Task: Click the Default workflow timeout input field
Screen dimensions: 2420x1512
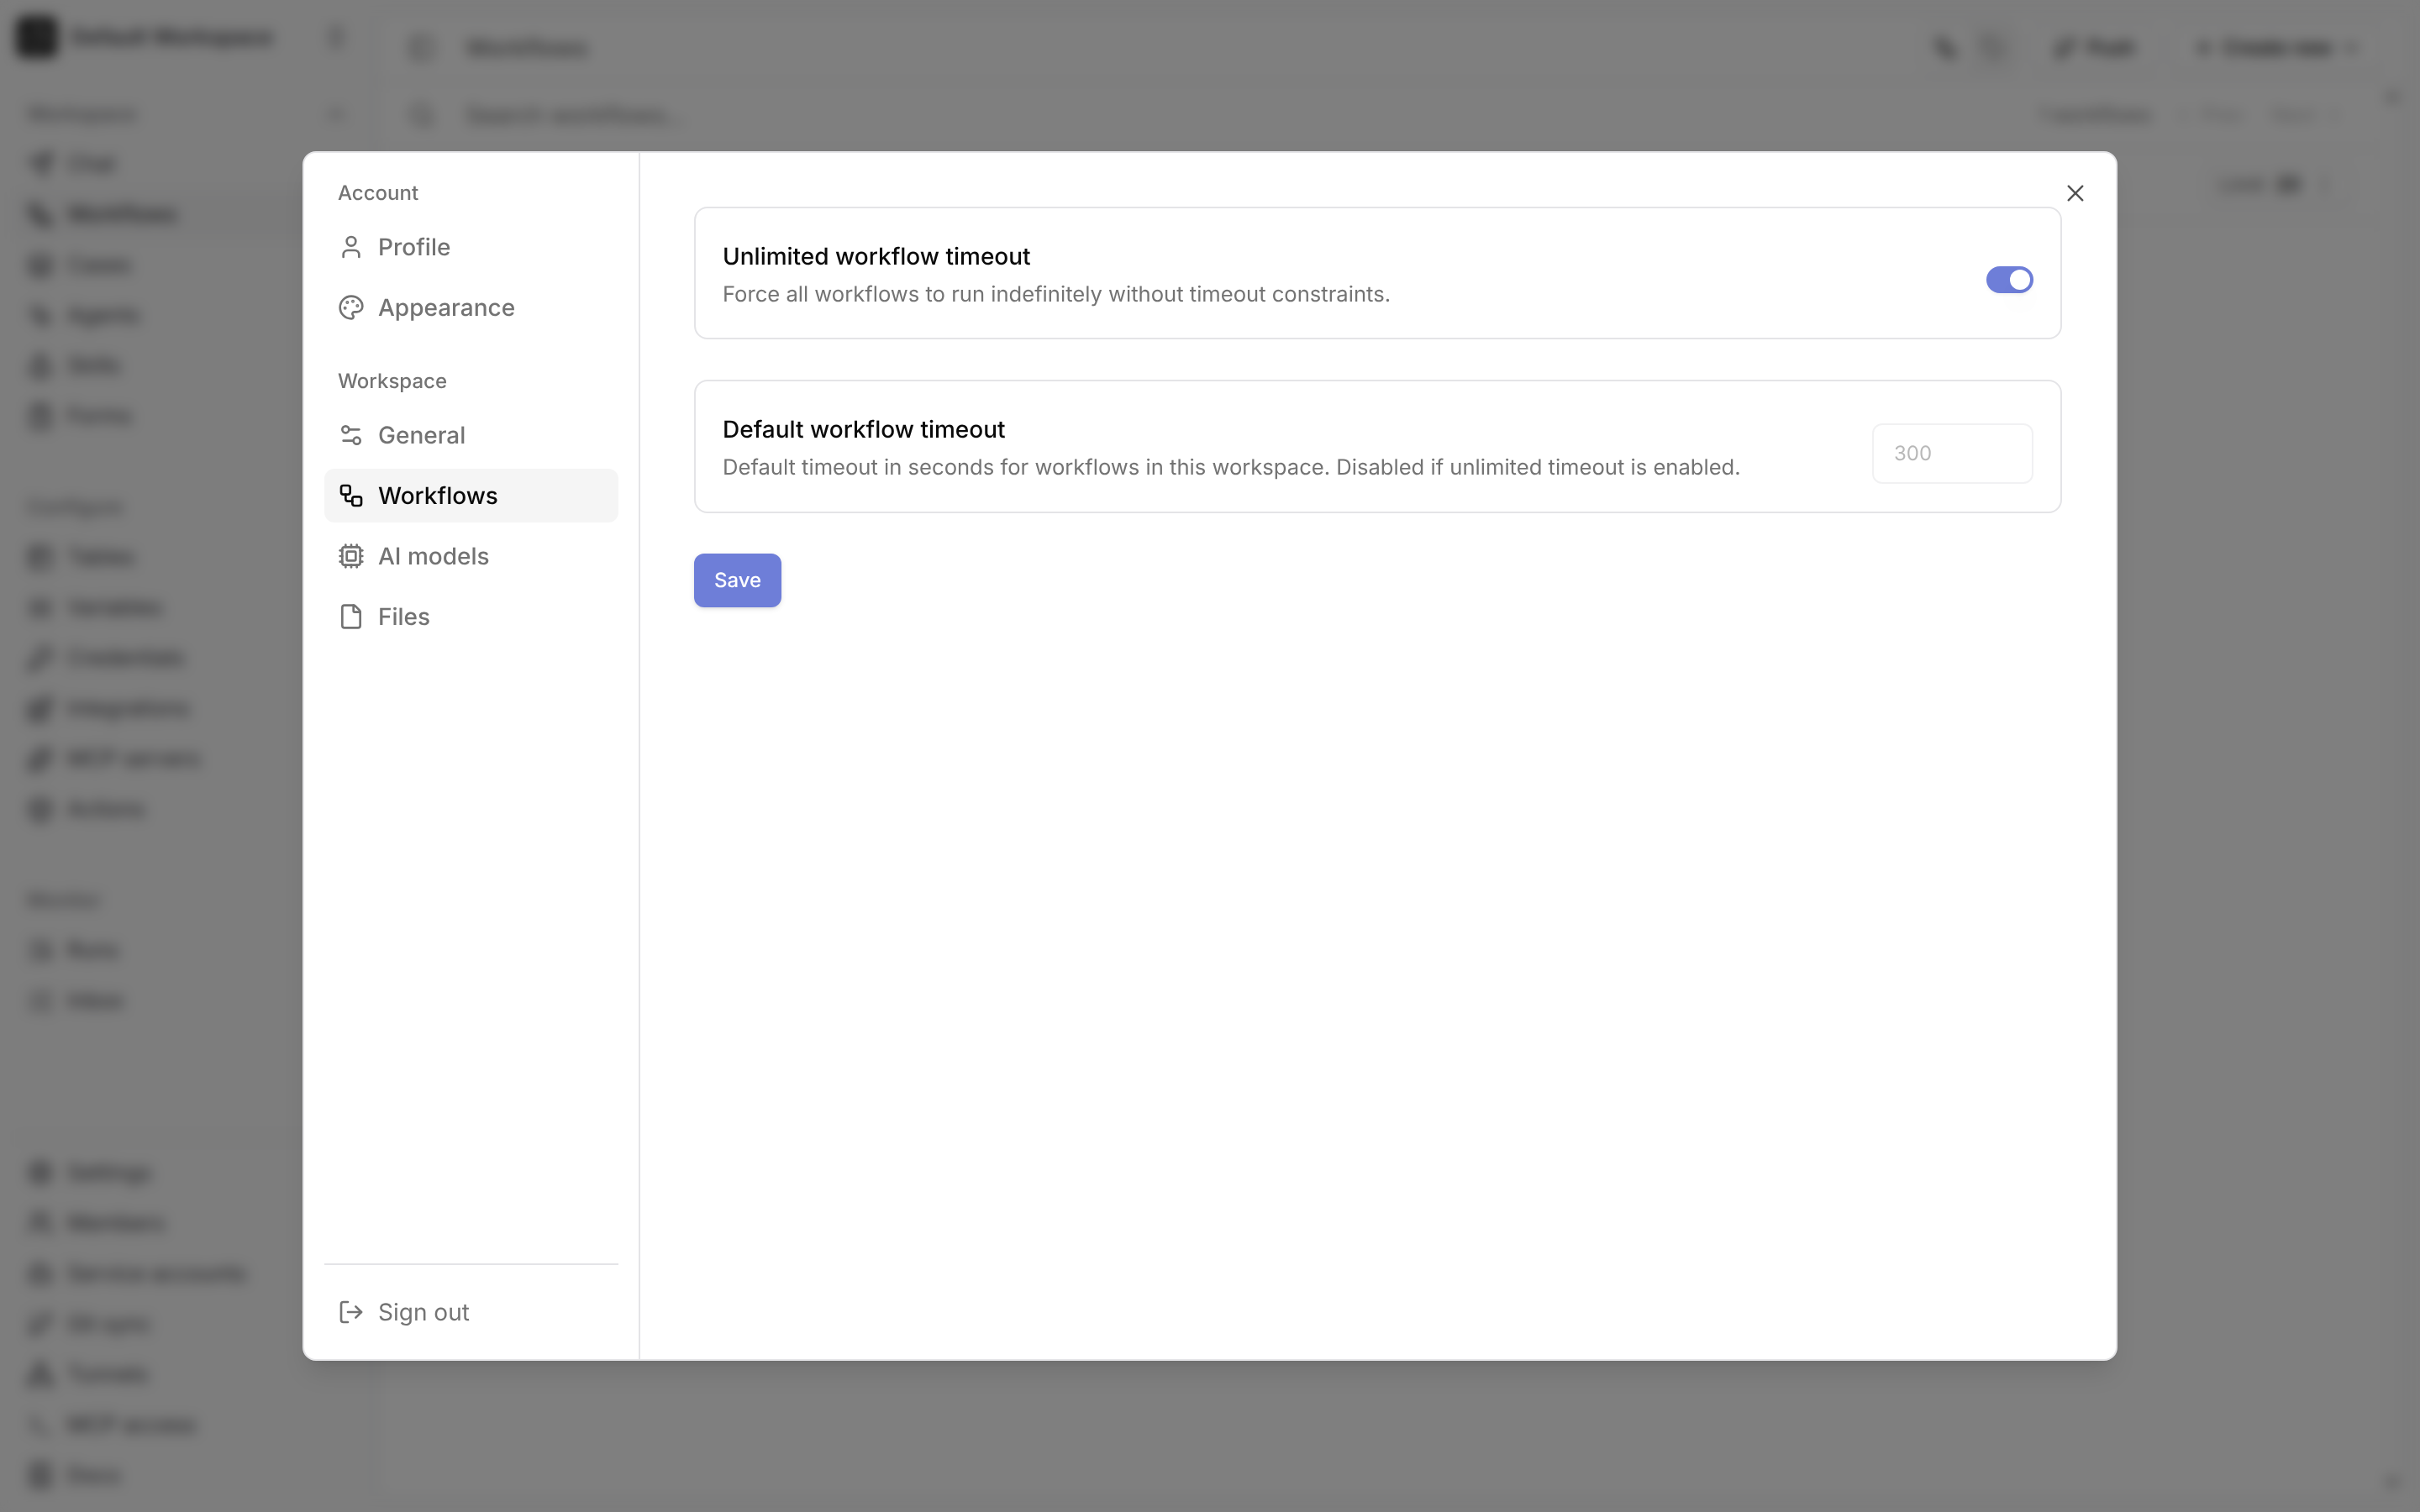Action: click(x=1952, y=453)
